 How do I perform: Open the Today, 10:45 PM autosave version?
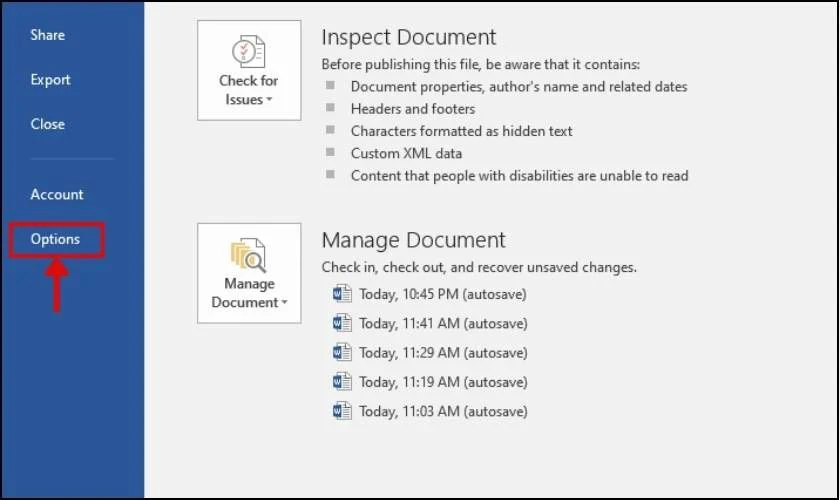tap(443, 294)
